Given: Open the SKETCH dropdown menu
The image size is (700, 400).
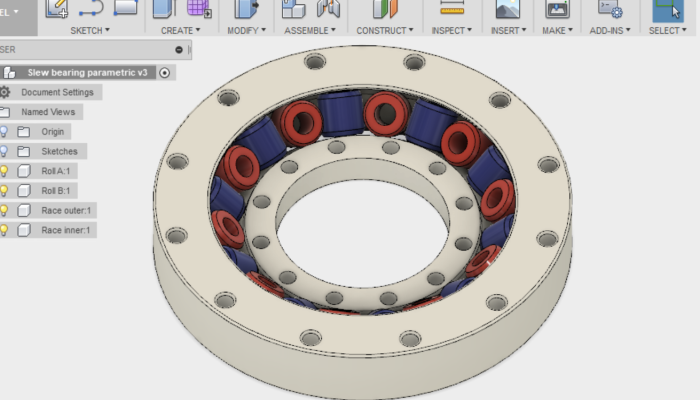Looking at the screenshot, I should tap(90, 30).
